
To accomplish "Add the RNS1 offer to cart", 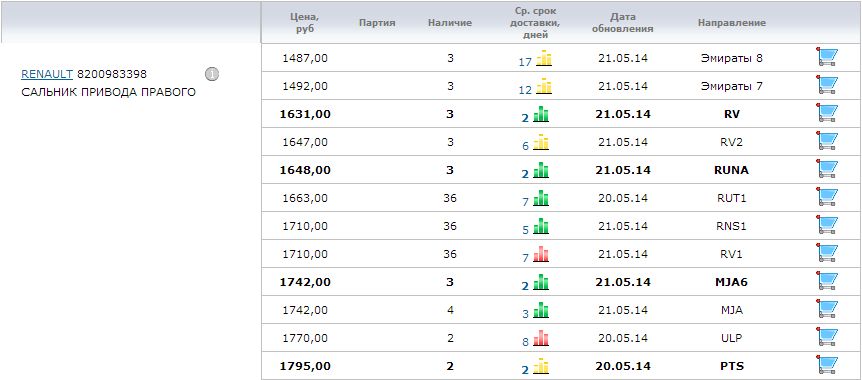I will coord(827,225).
